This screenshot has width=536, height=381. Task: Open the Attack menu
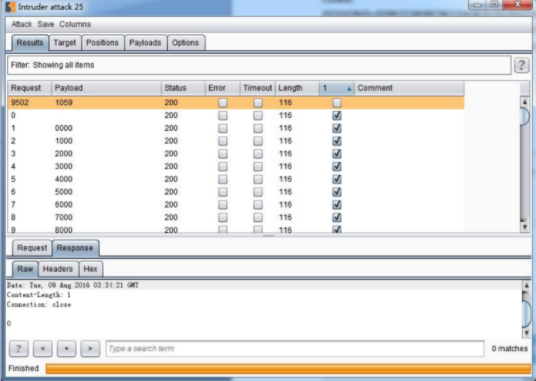tap(22, 24)
